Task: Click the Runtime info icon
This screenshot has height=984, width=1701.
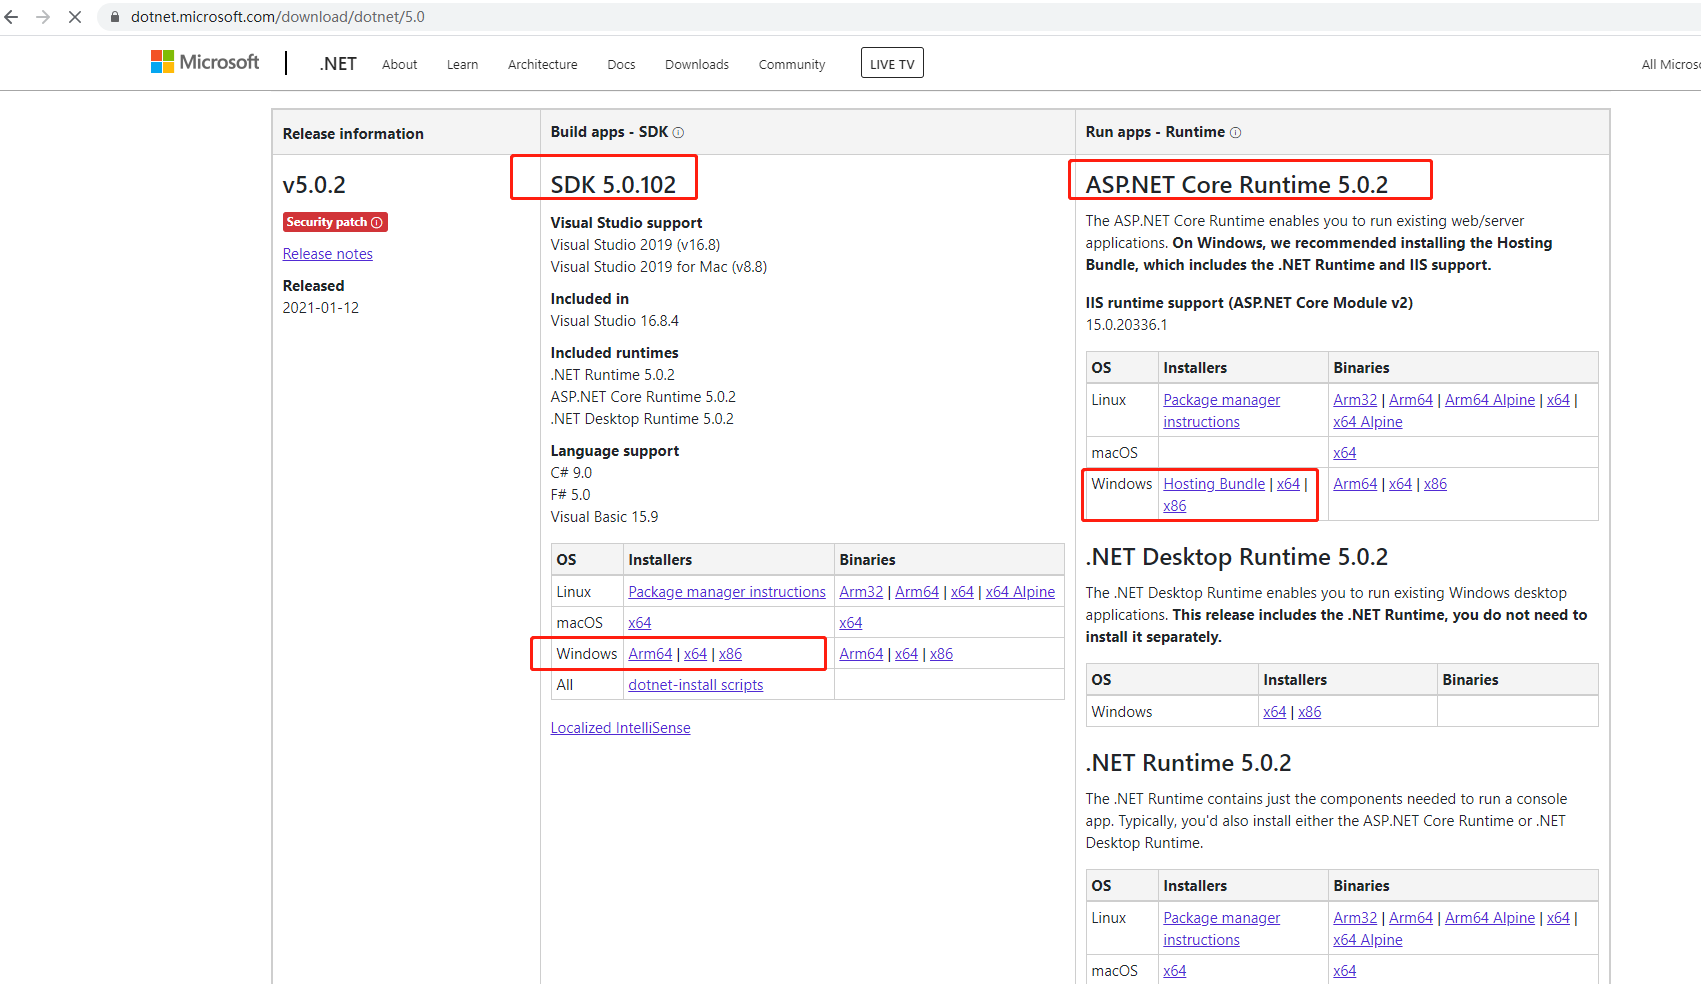Action: coord(1235,132)
